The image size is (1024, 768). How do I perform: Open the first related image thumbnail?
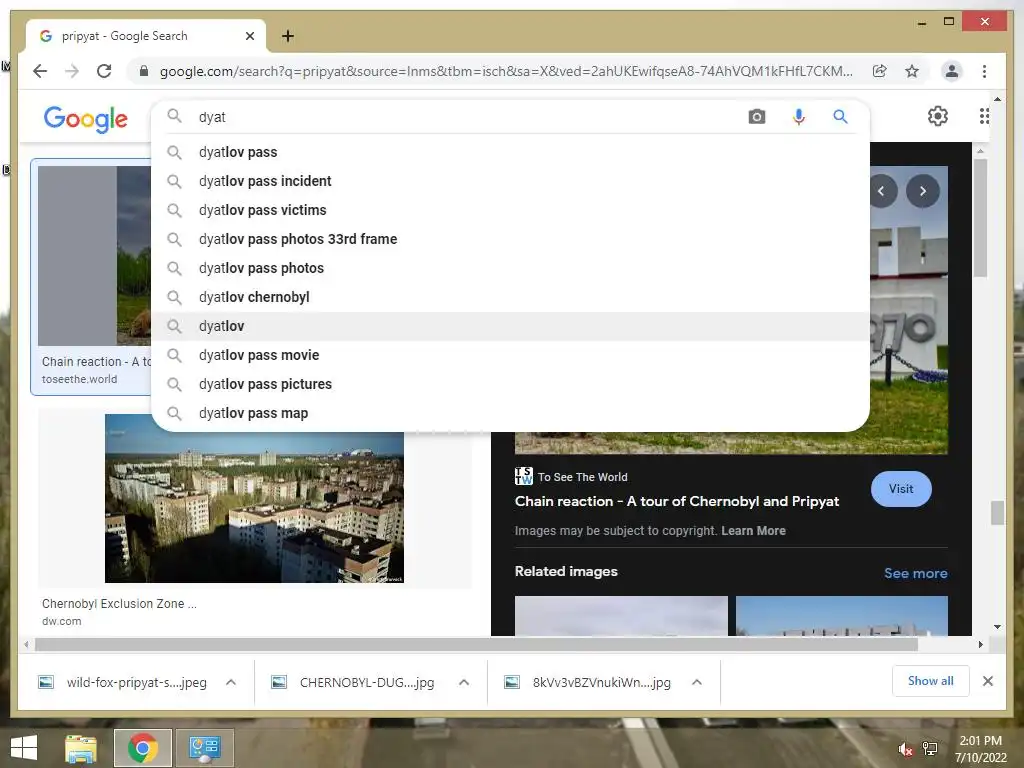[x=621, y=615]
